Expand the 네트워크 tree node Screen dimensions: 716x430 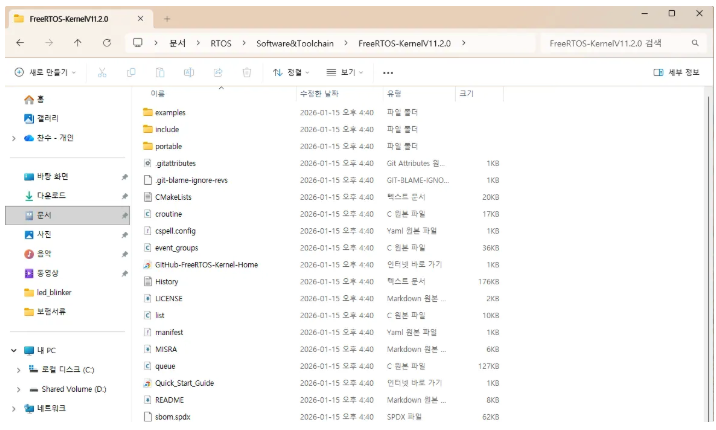point(14,409)
